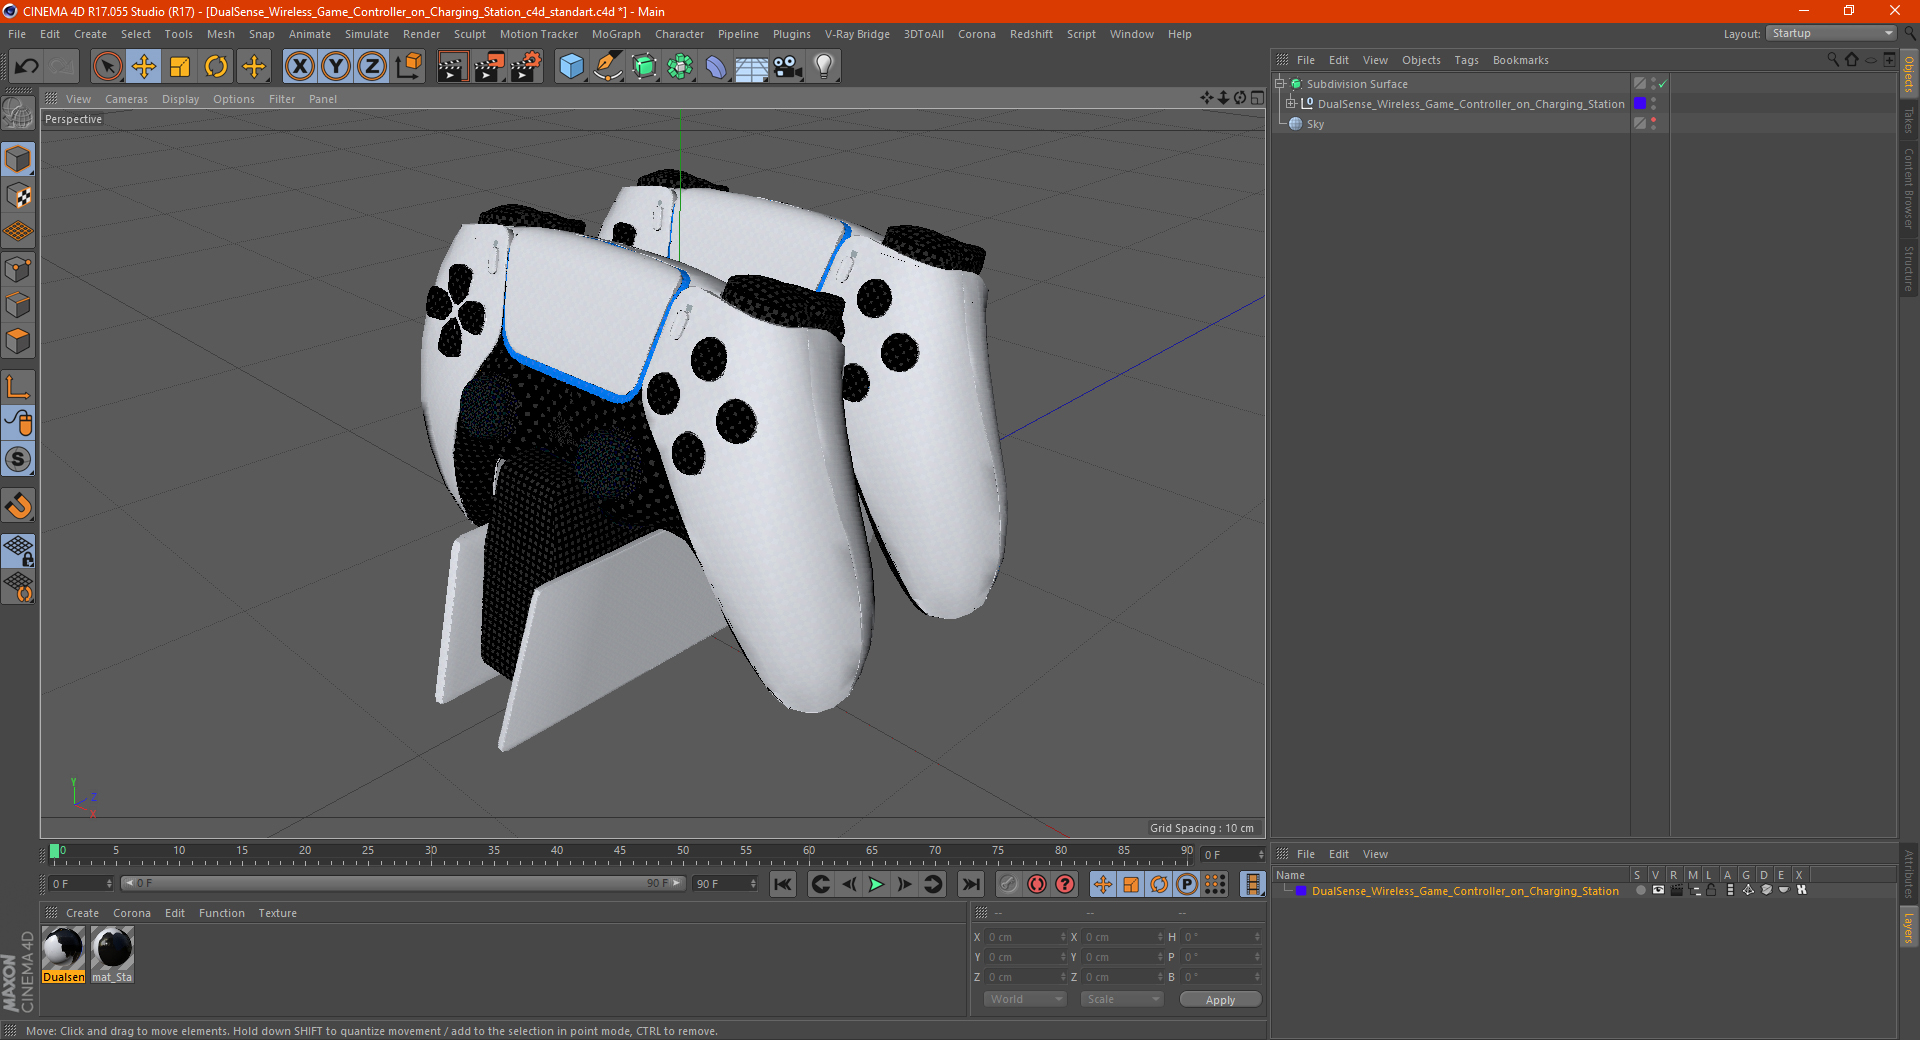The width and height of the screenshot is (1920, 1040).
Task: Collapse the Subdivision Surface tree node
Action: coord(1279,84)
